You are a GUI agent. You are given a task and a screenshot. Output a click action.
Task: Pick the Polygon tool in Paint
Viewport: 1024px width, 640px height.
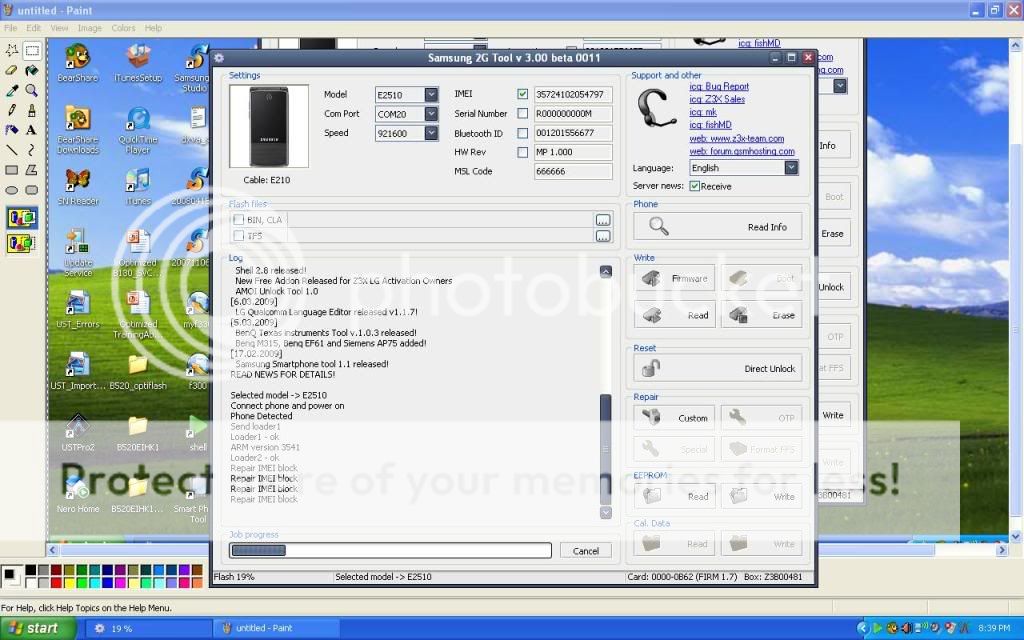click(x=31, y=170)
